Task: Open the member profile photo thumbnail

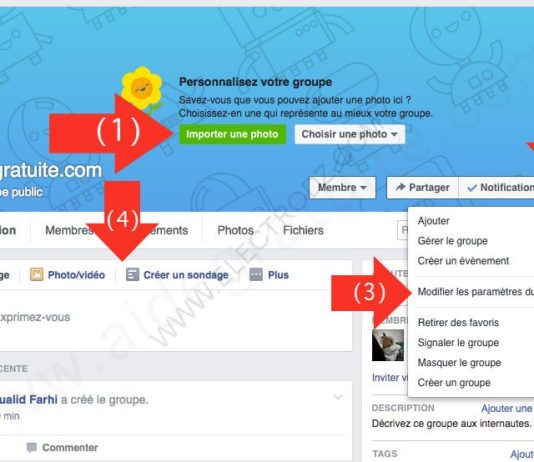Action: (388, 345)
